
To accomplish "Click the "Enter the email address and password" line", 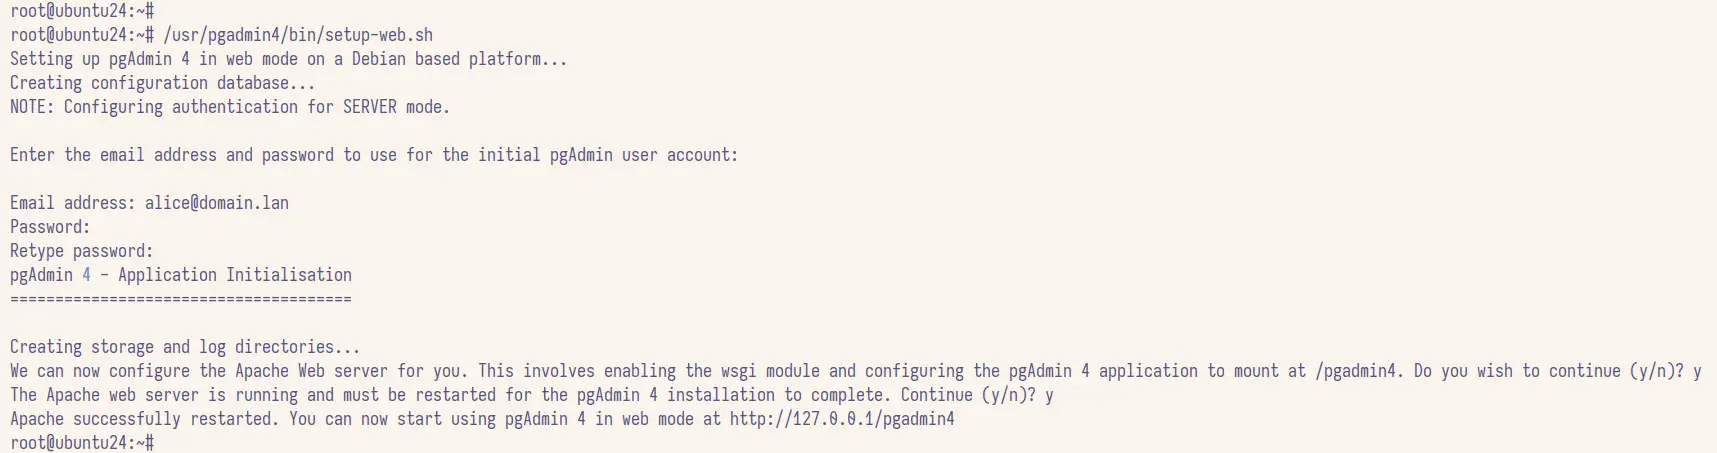I will click(x=374, y=155).
